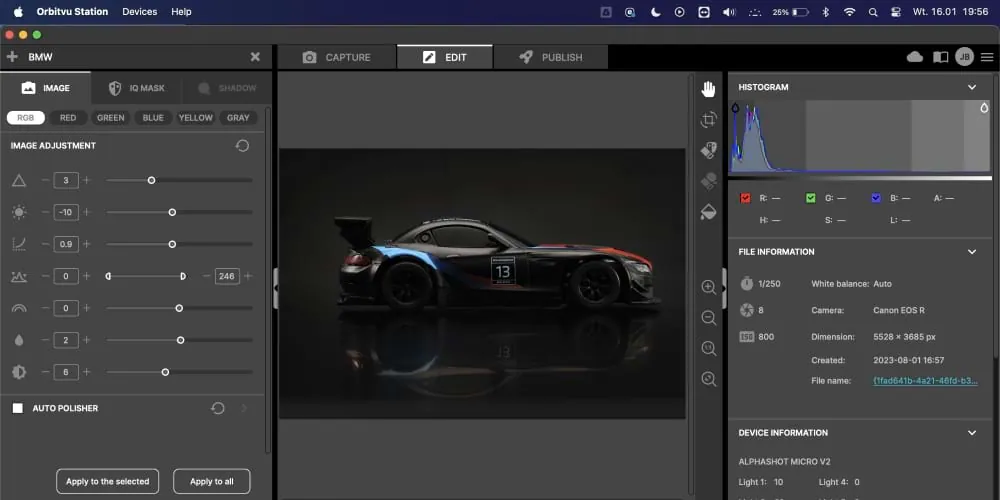Click the zoom to fit icon
Viewport: 1000px width, 500px height.
click(x=708, y=379)
